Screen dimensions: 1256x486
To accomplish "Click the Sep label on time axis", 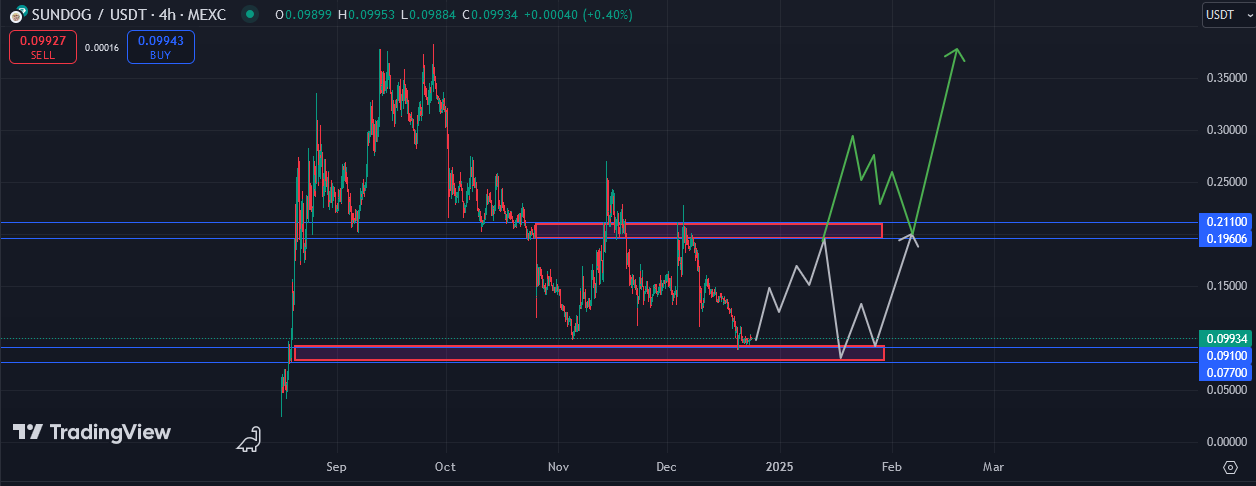I will coord(337,467).
